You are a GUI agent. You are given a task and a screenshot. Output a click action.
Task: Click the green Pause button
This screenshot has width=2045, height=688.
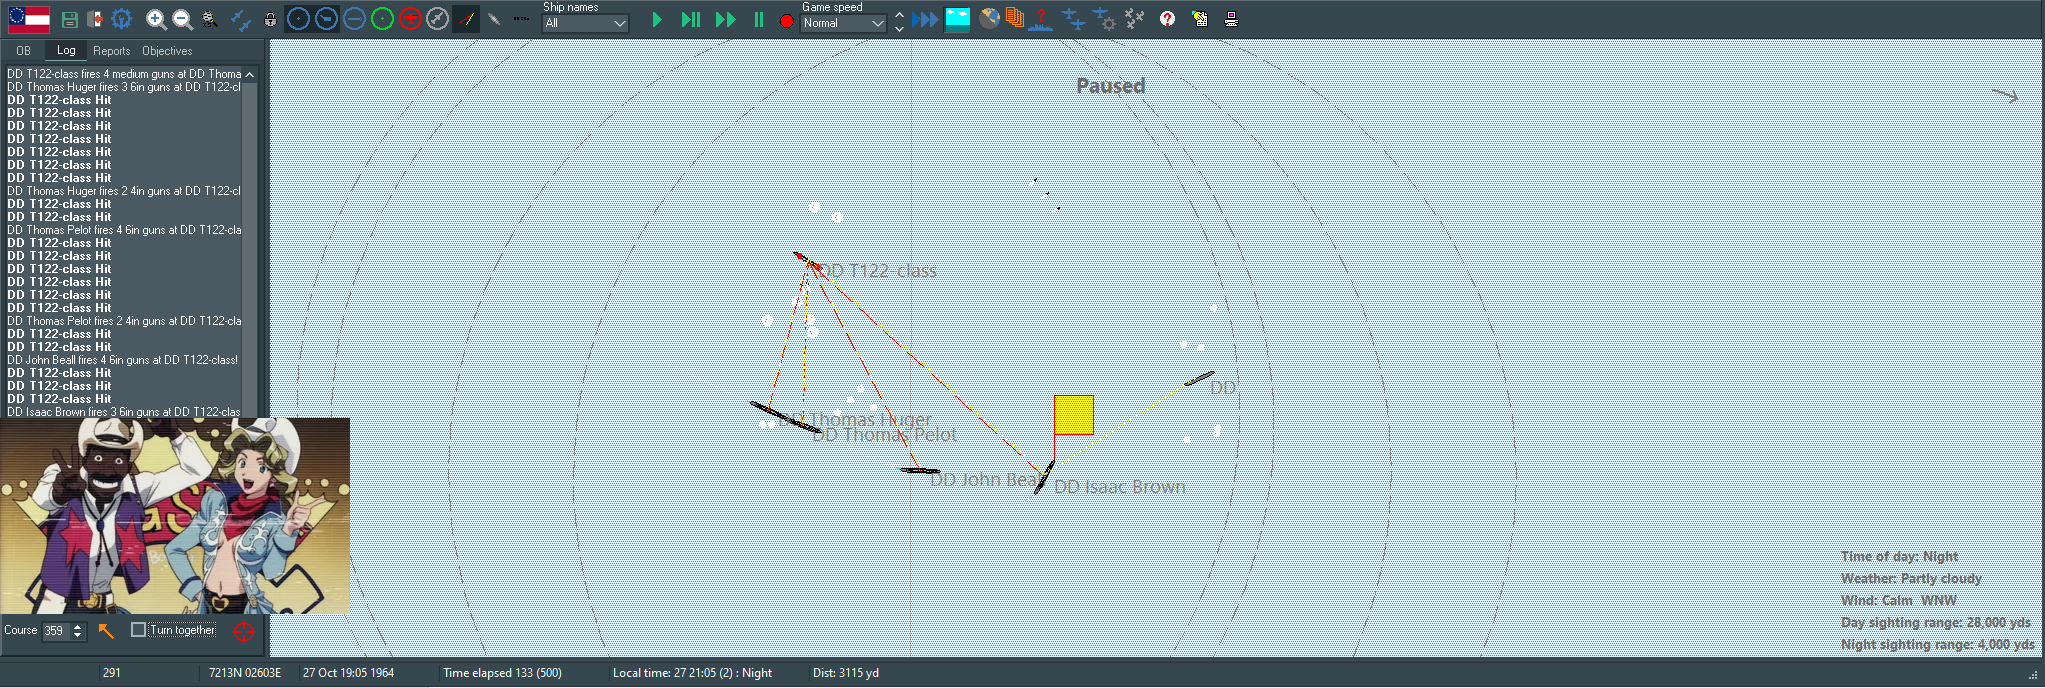[759, 19]
